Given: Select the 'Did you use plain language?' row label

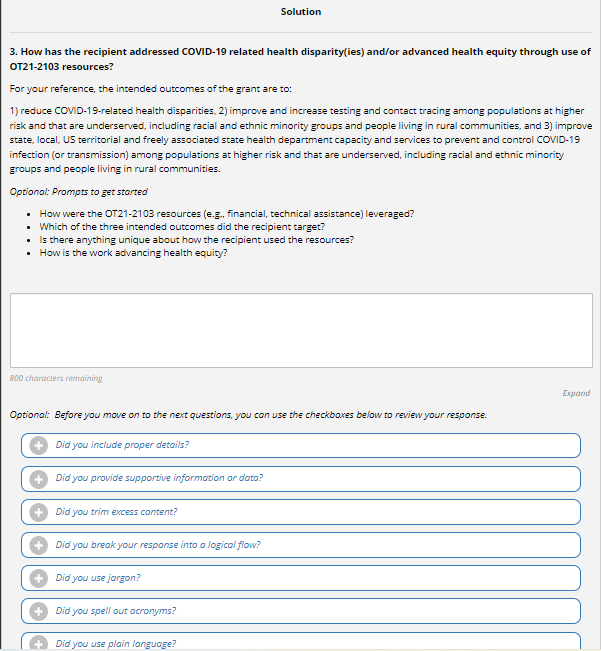Looking at the screenshot, I should click(x=116, y=644).
